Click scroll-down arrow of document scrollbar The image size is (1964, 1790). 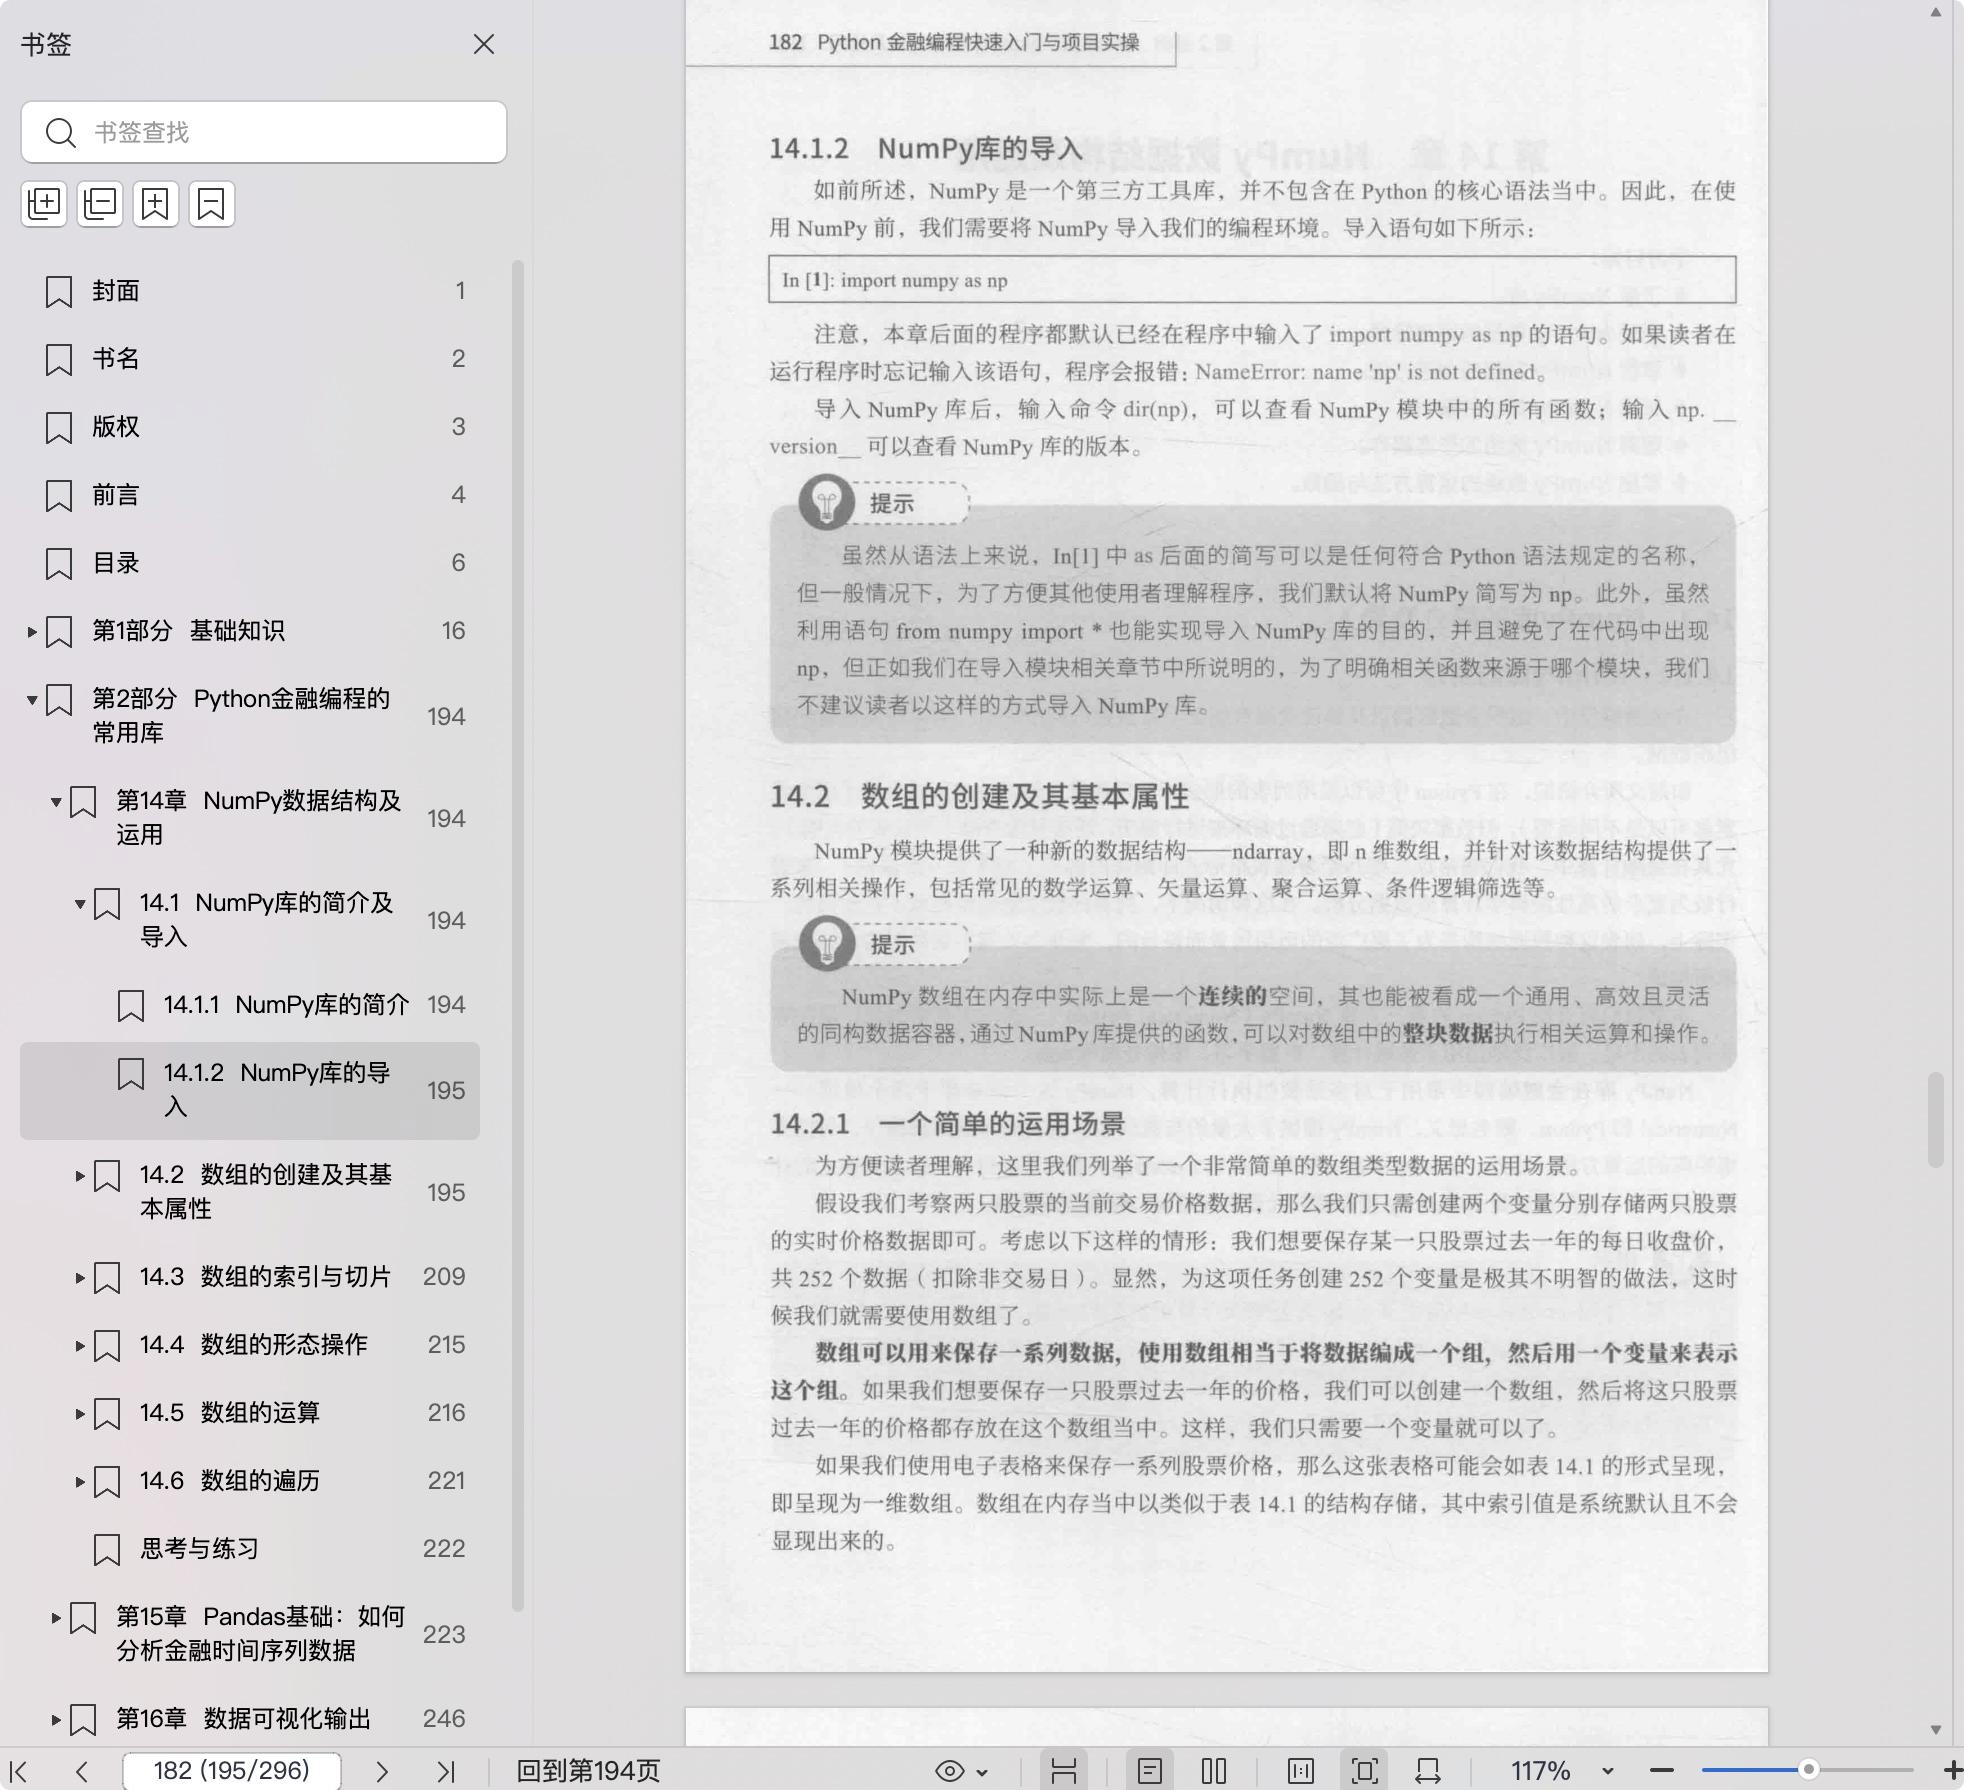pyautogui.click(x=1936, y=1729)
